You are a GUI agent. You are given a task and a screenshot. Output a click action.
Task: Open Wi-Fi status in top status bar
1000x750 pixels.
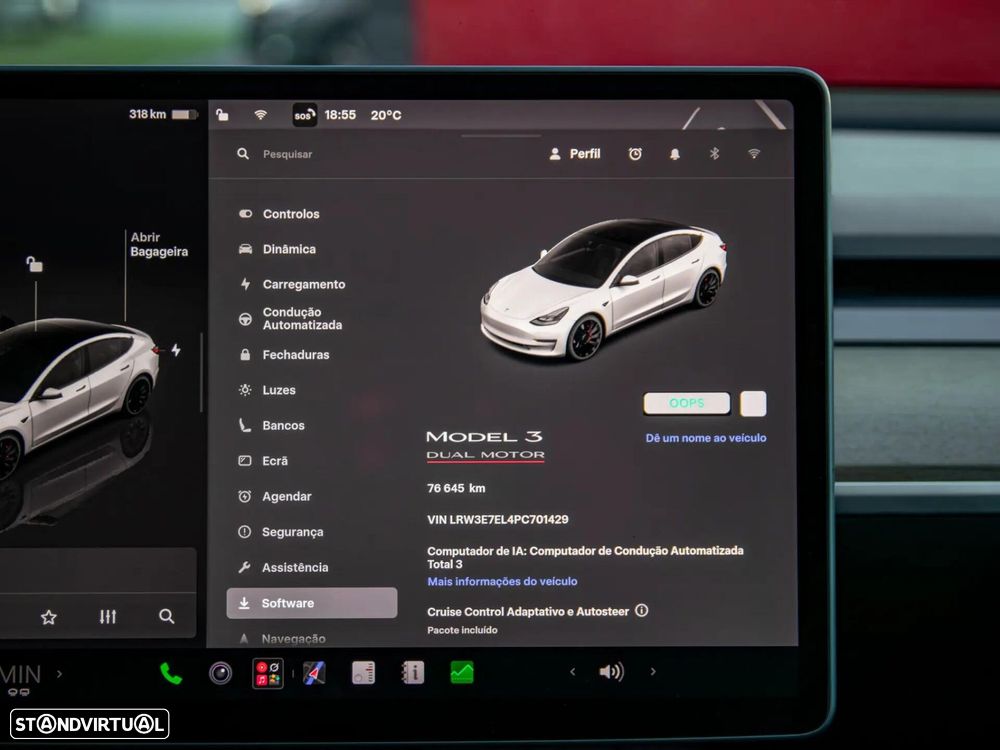click(x=260, y=115)
